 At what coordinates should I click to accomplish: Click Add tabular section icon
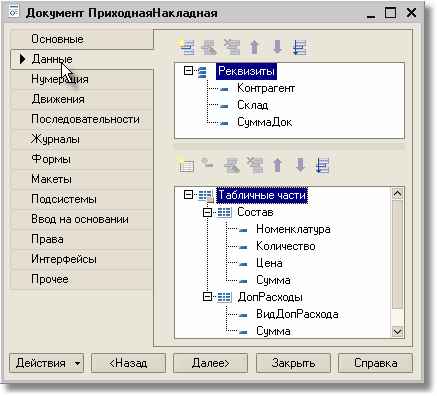click(x=186, y=165)
